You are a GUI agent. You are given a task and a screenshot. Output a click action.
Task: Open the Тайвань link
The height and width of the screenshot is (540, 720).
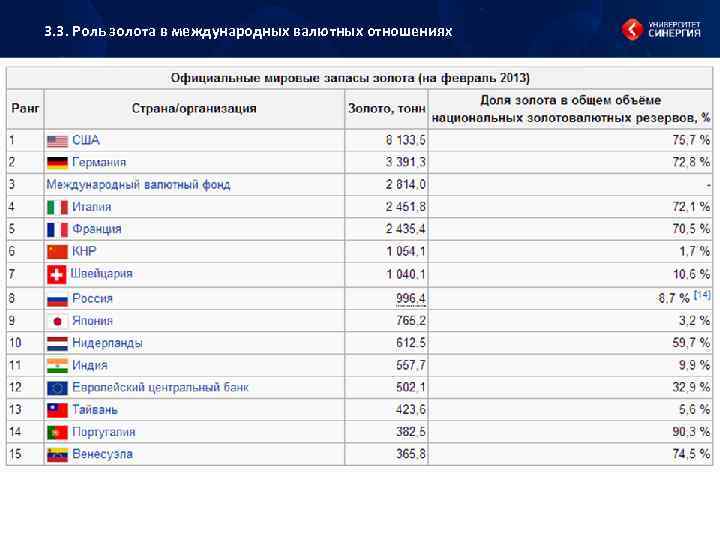pyautogui.click(x=95, y=410)
